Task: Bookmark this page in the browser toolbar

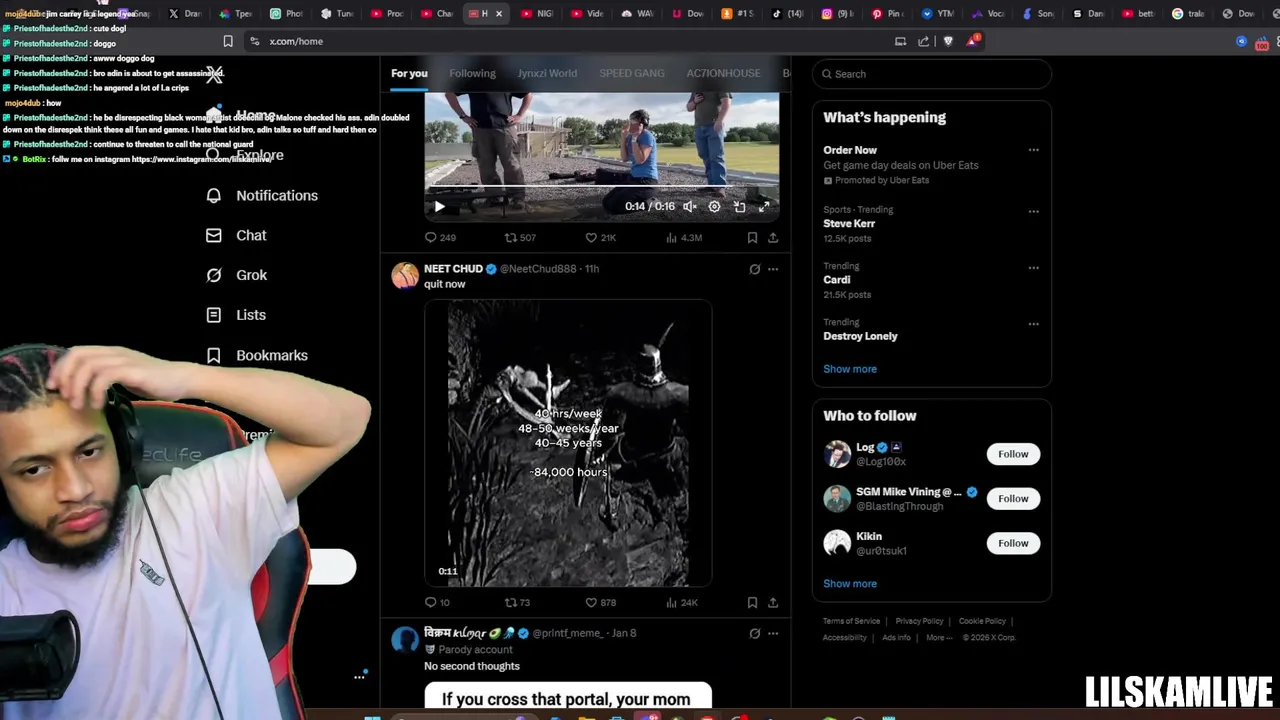Action: pyautogui.click(x=228, y=41)
